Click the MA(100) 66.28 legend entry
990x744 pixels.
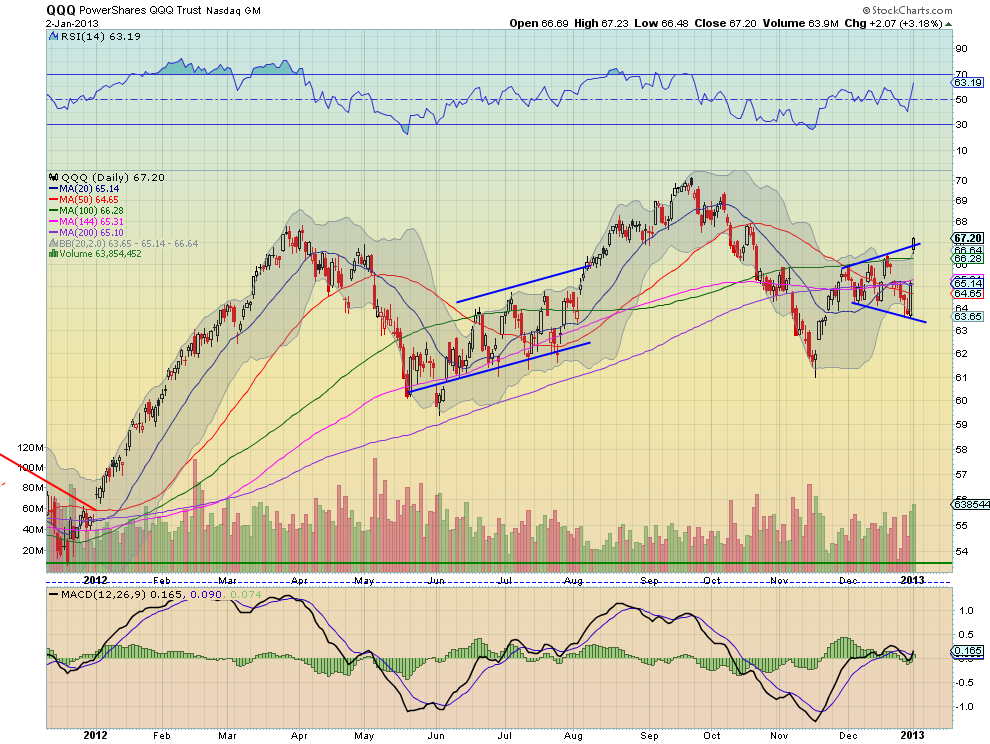[92, 210]
